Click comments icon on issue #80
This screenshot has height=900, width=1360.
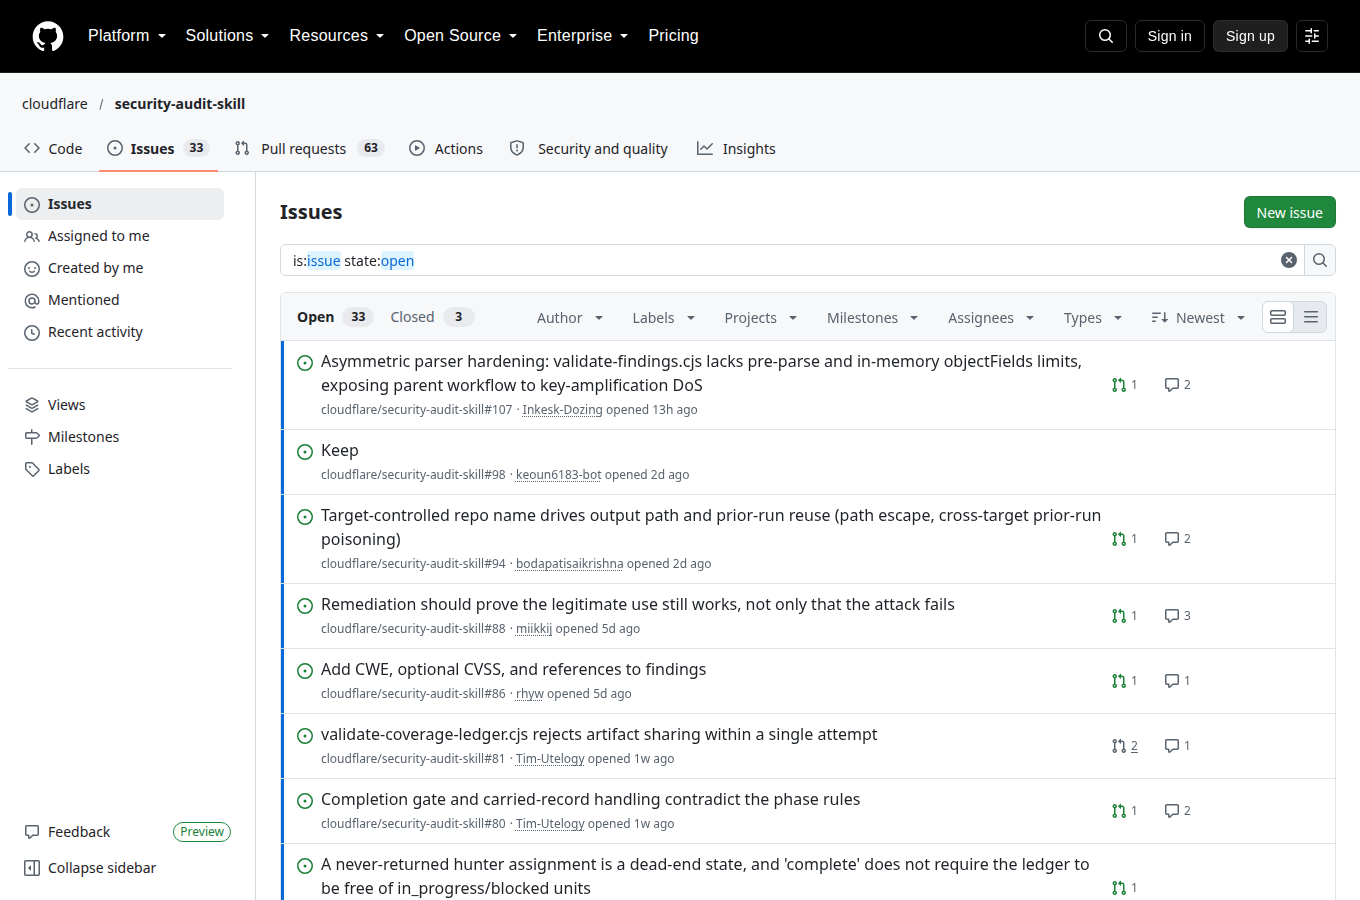pyautogui.click(x=1172, y=811)
